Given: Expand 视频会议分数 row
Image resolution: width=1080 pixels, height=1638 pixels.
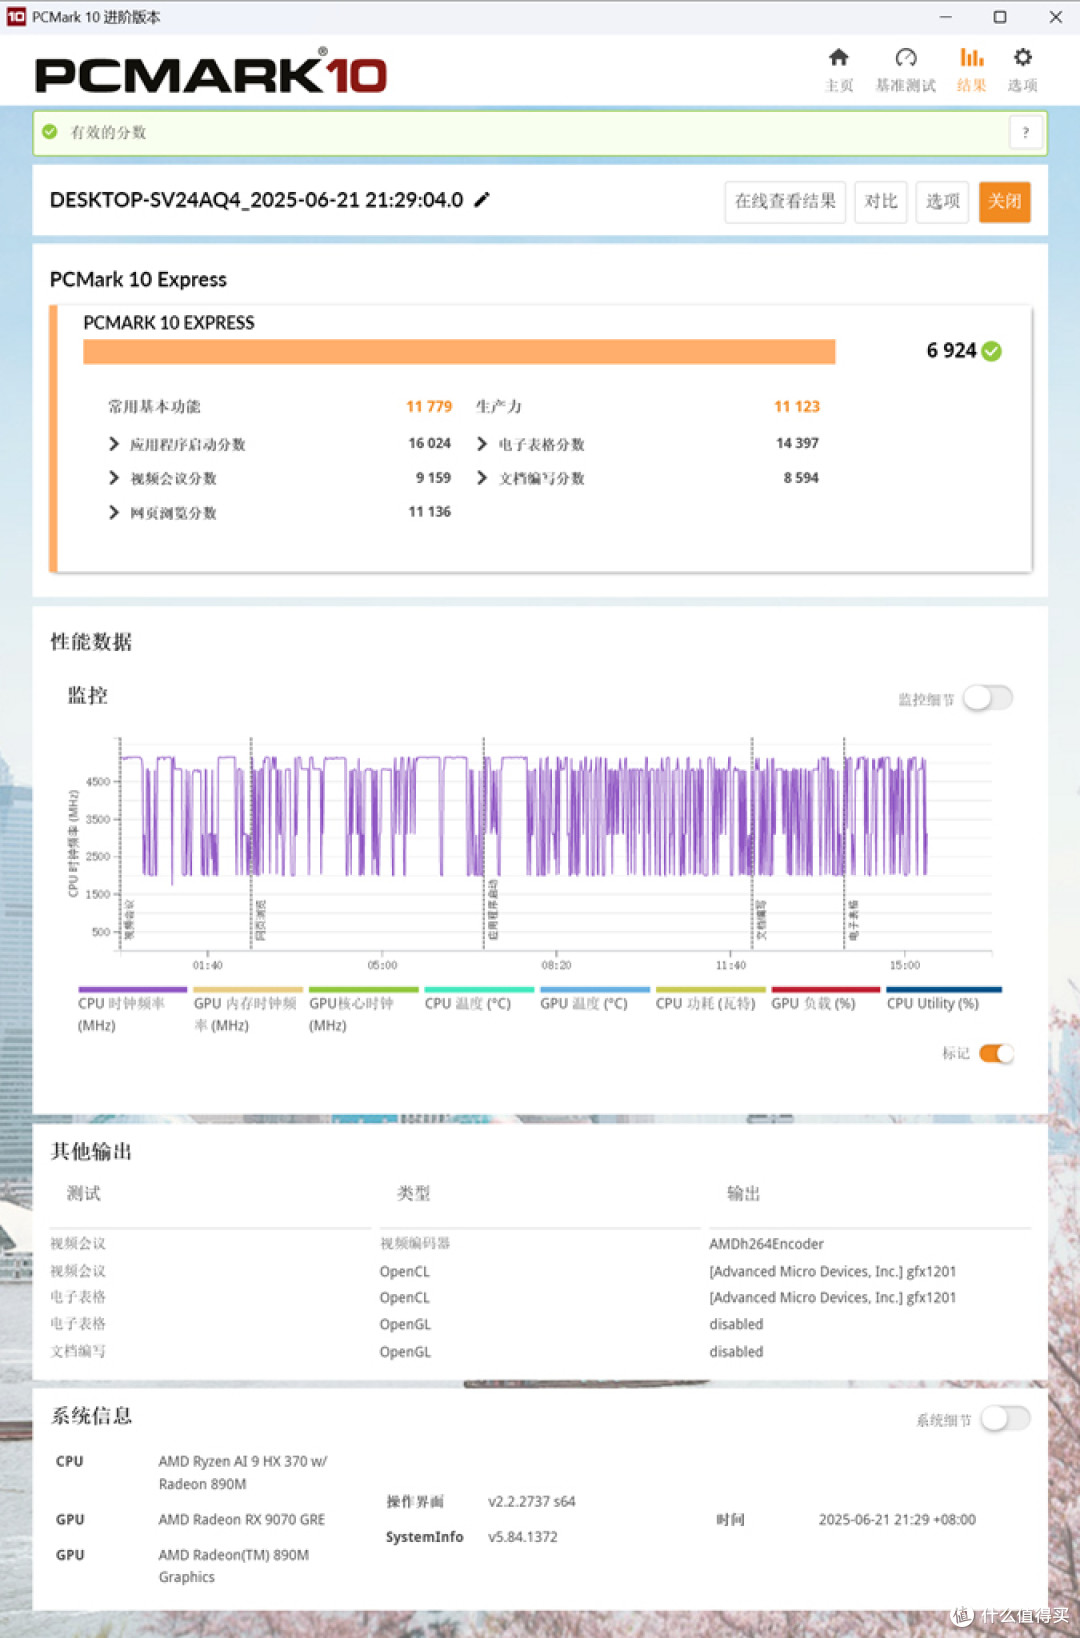Looking at the screenshot, I should point(114,478).
